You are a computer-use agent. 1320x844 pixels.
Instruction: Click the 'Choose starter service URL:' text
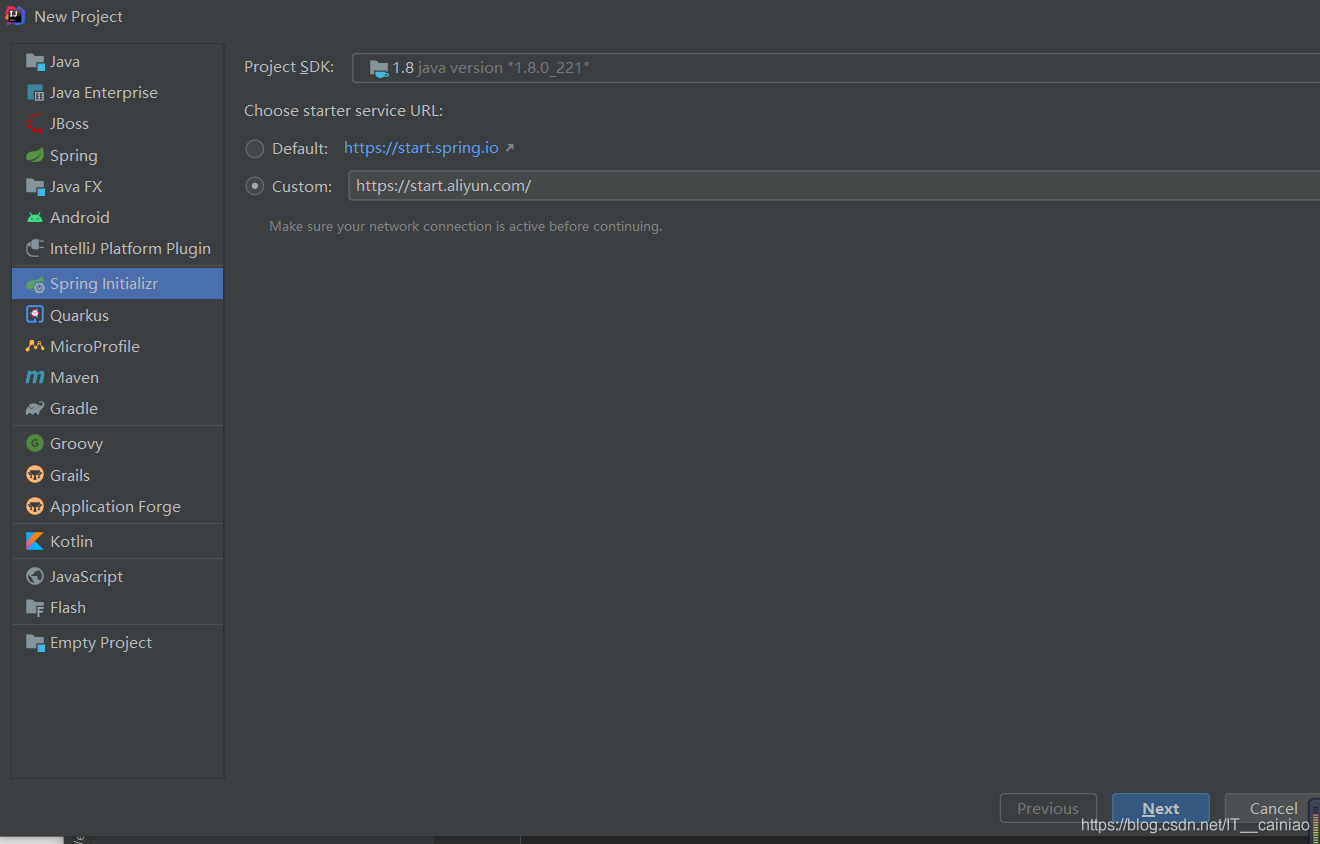point(343,111)
